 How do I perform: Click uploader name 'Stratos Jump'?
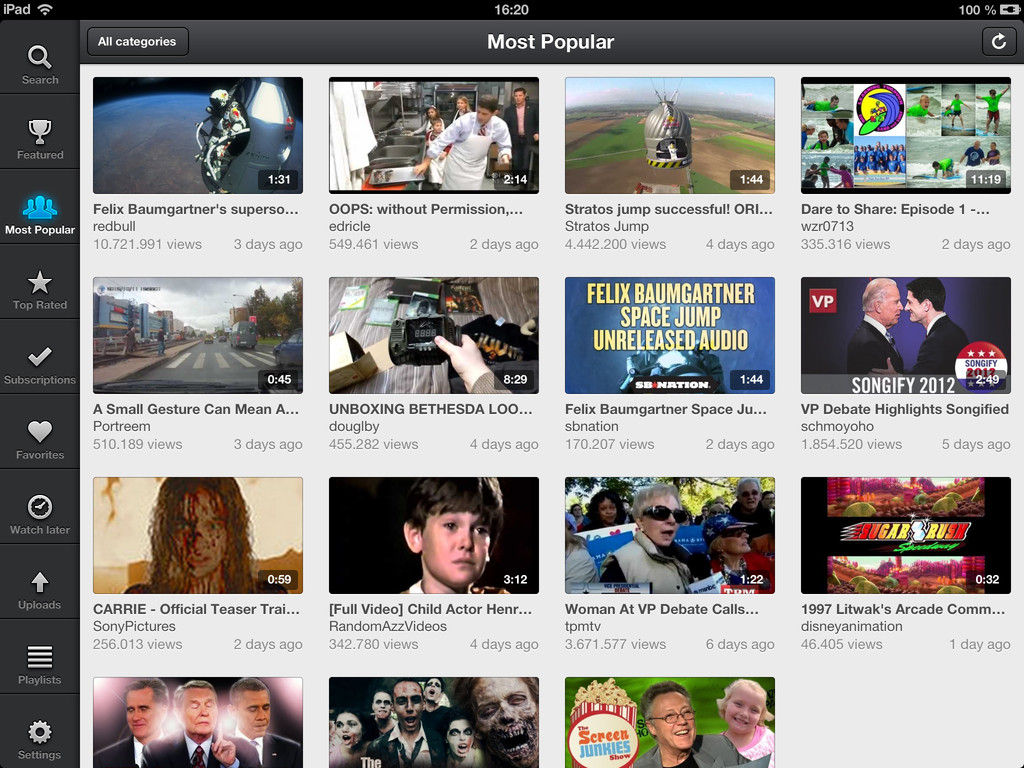607,226
